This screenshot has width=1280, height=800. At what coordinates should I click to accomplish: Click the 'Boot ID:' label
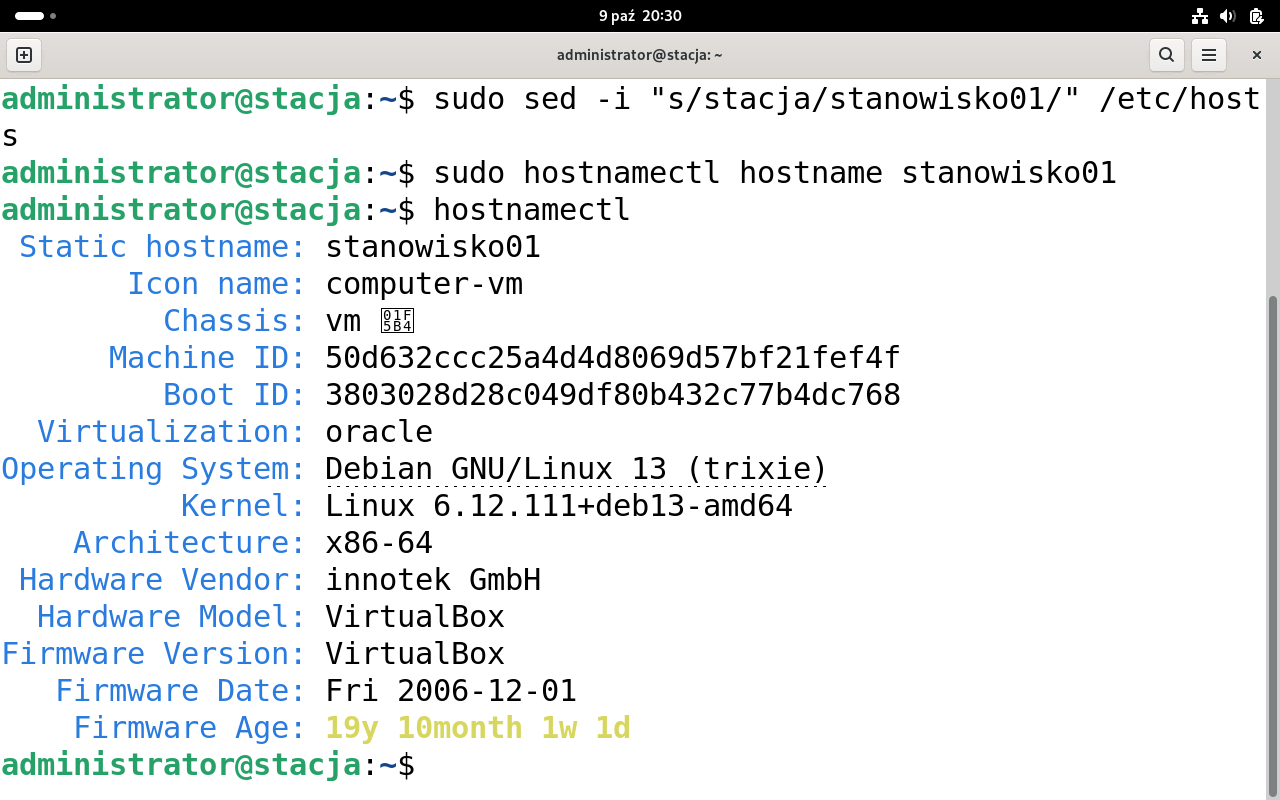click(234, 395)
